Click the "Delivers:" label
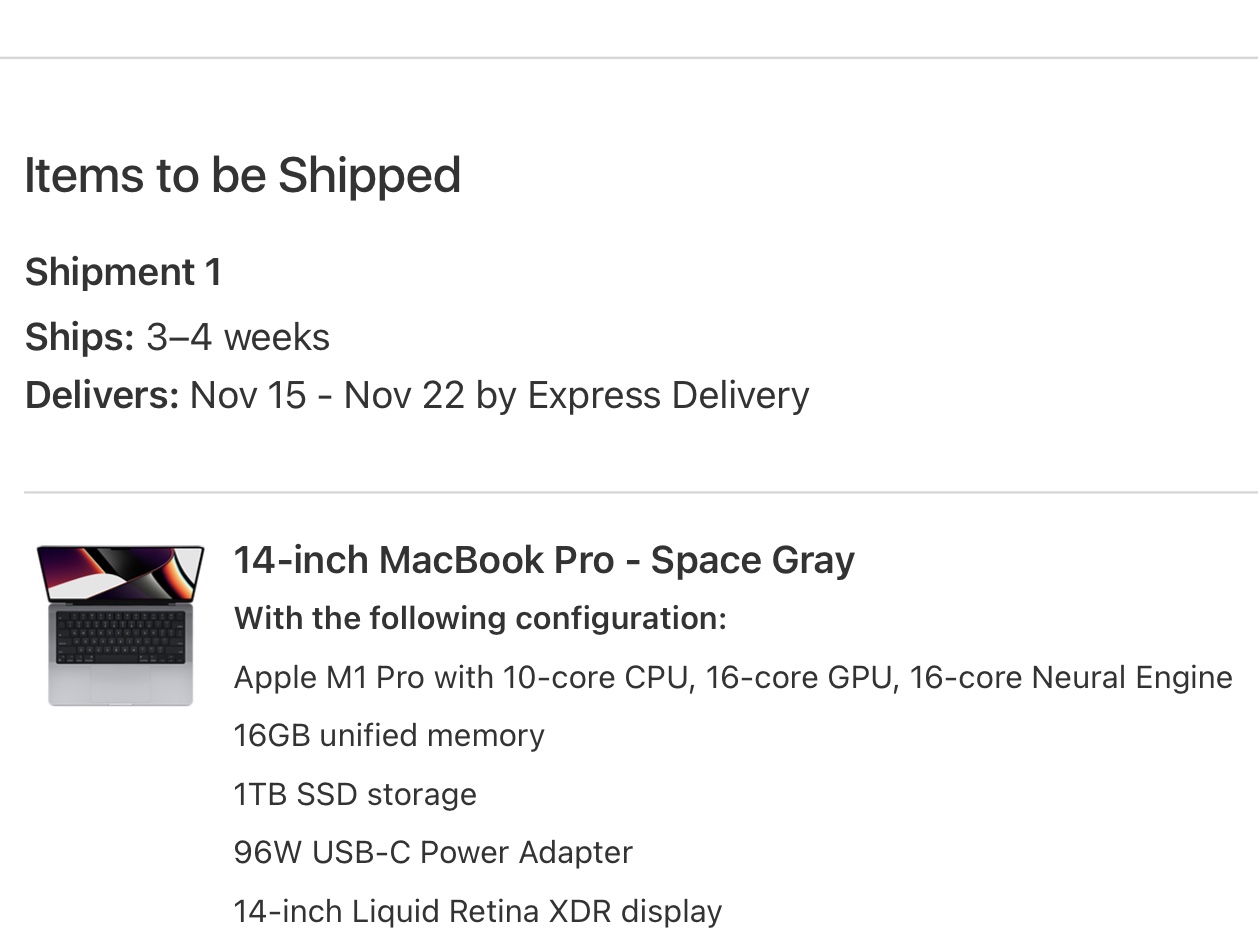 coord(102,396)
